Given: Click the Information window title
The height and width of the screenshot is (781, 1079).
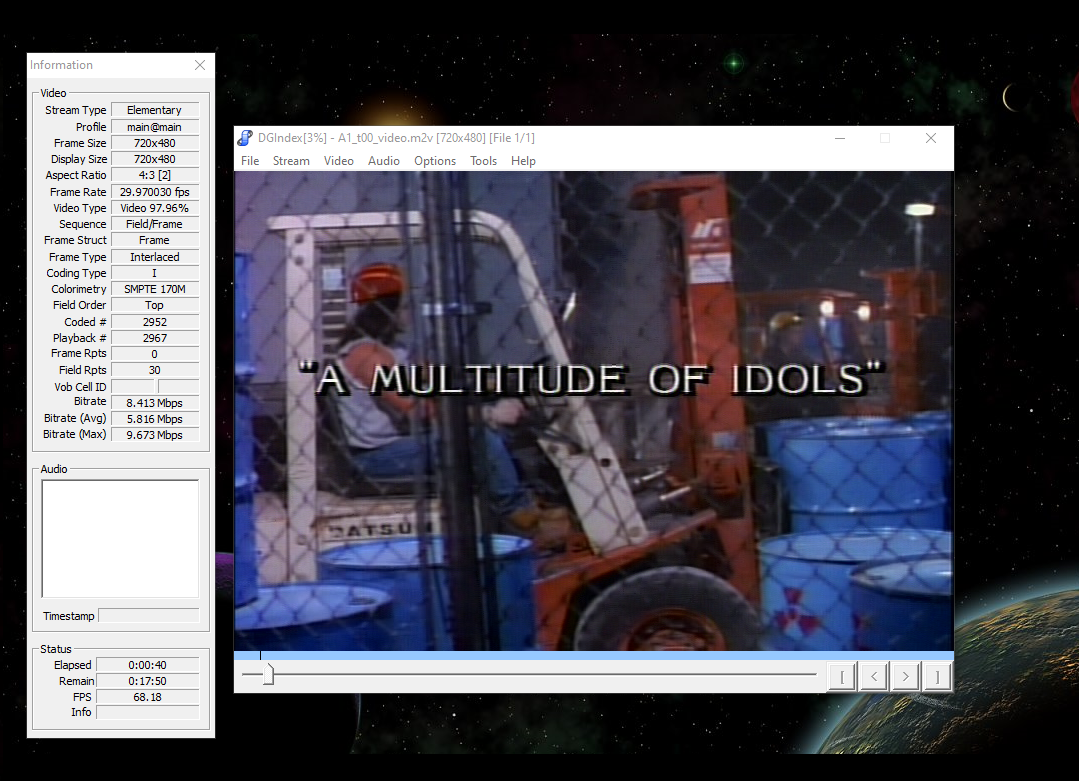Looking at the screenshot, I should (61, 65).
